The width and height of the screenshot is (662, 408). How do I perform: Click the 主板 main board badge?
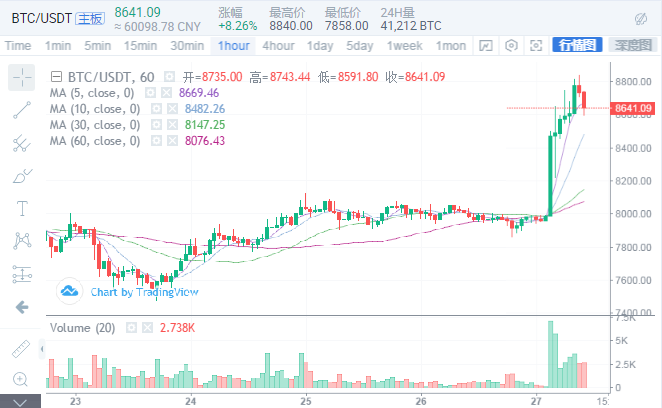tap(90, 19)
